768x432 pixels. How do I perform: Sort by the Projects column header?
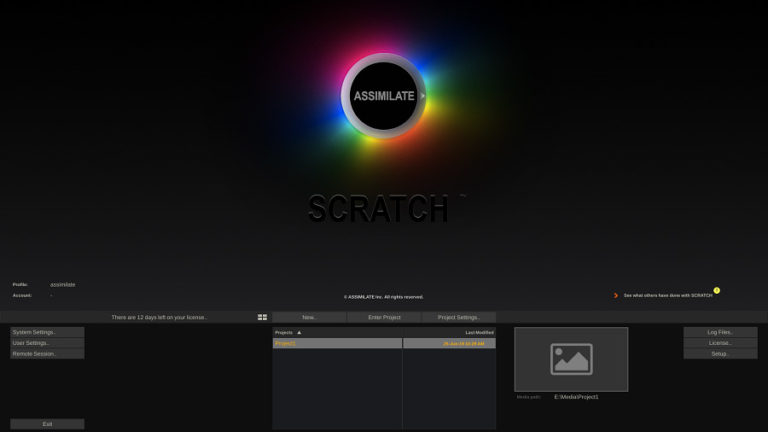click(337, 333)
